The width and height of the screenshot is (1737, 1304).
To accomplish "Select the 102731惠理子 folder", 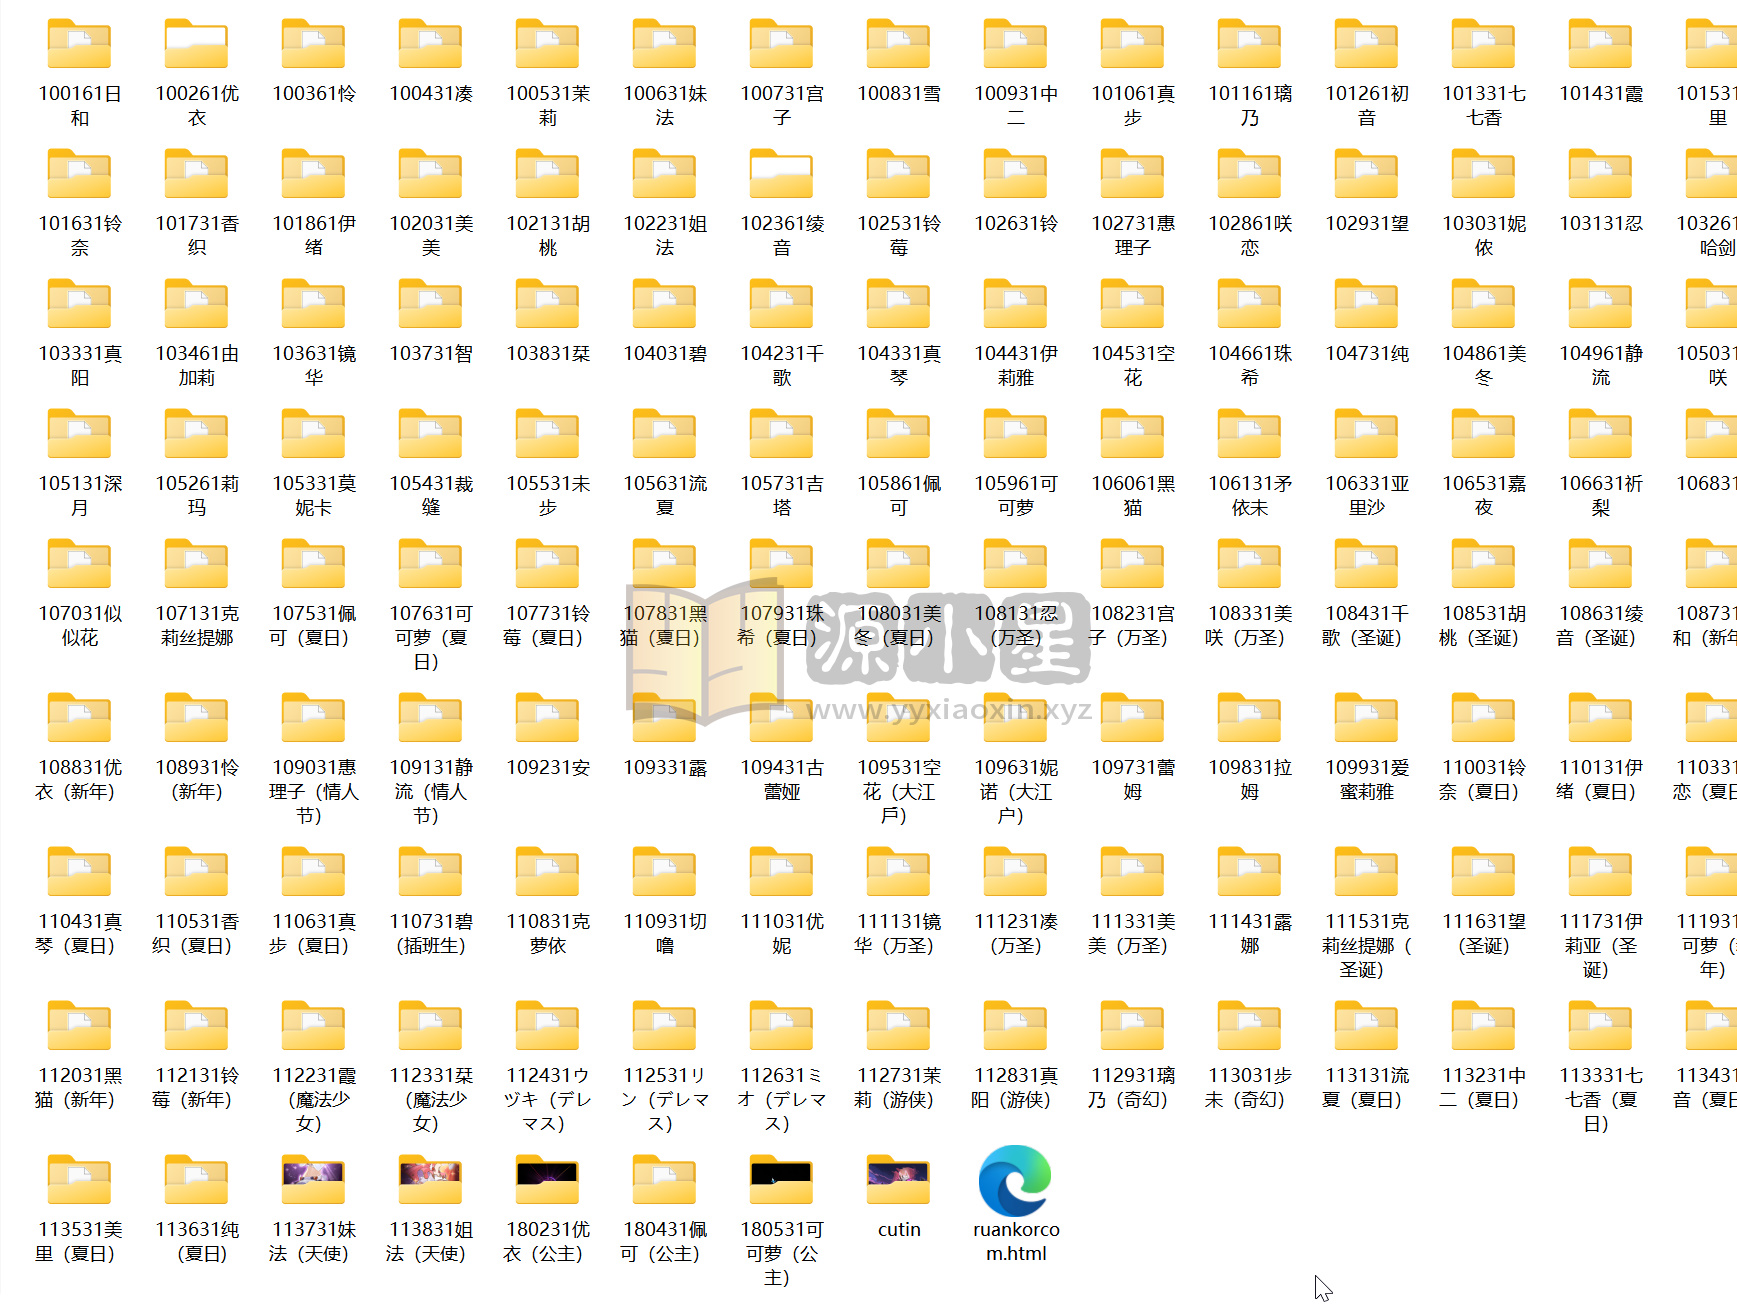I will click(x=1132, y=176).
